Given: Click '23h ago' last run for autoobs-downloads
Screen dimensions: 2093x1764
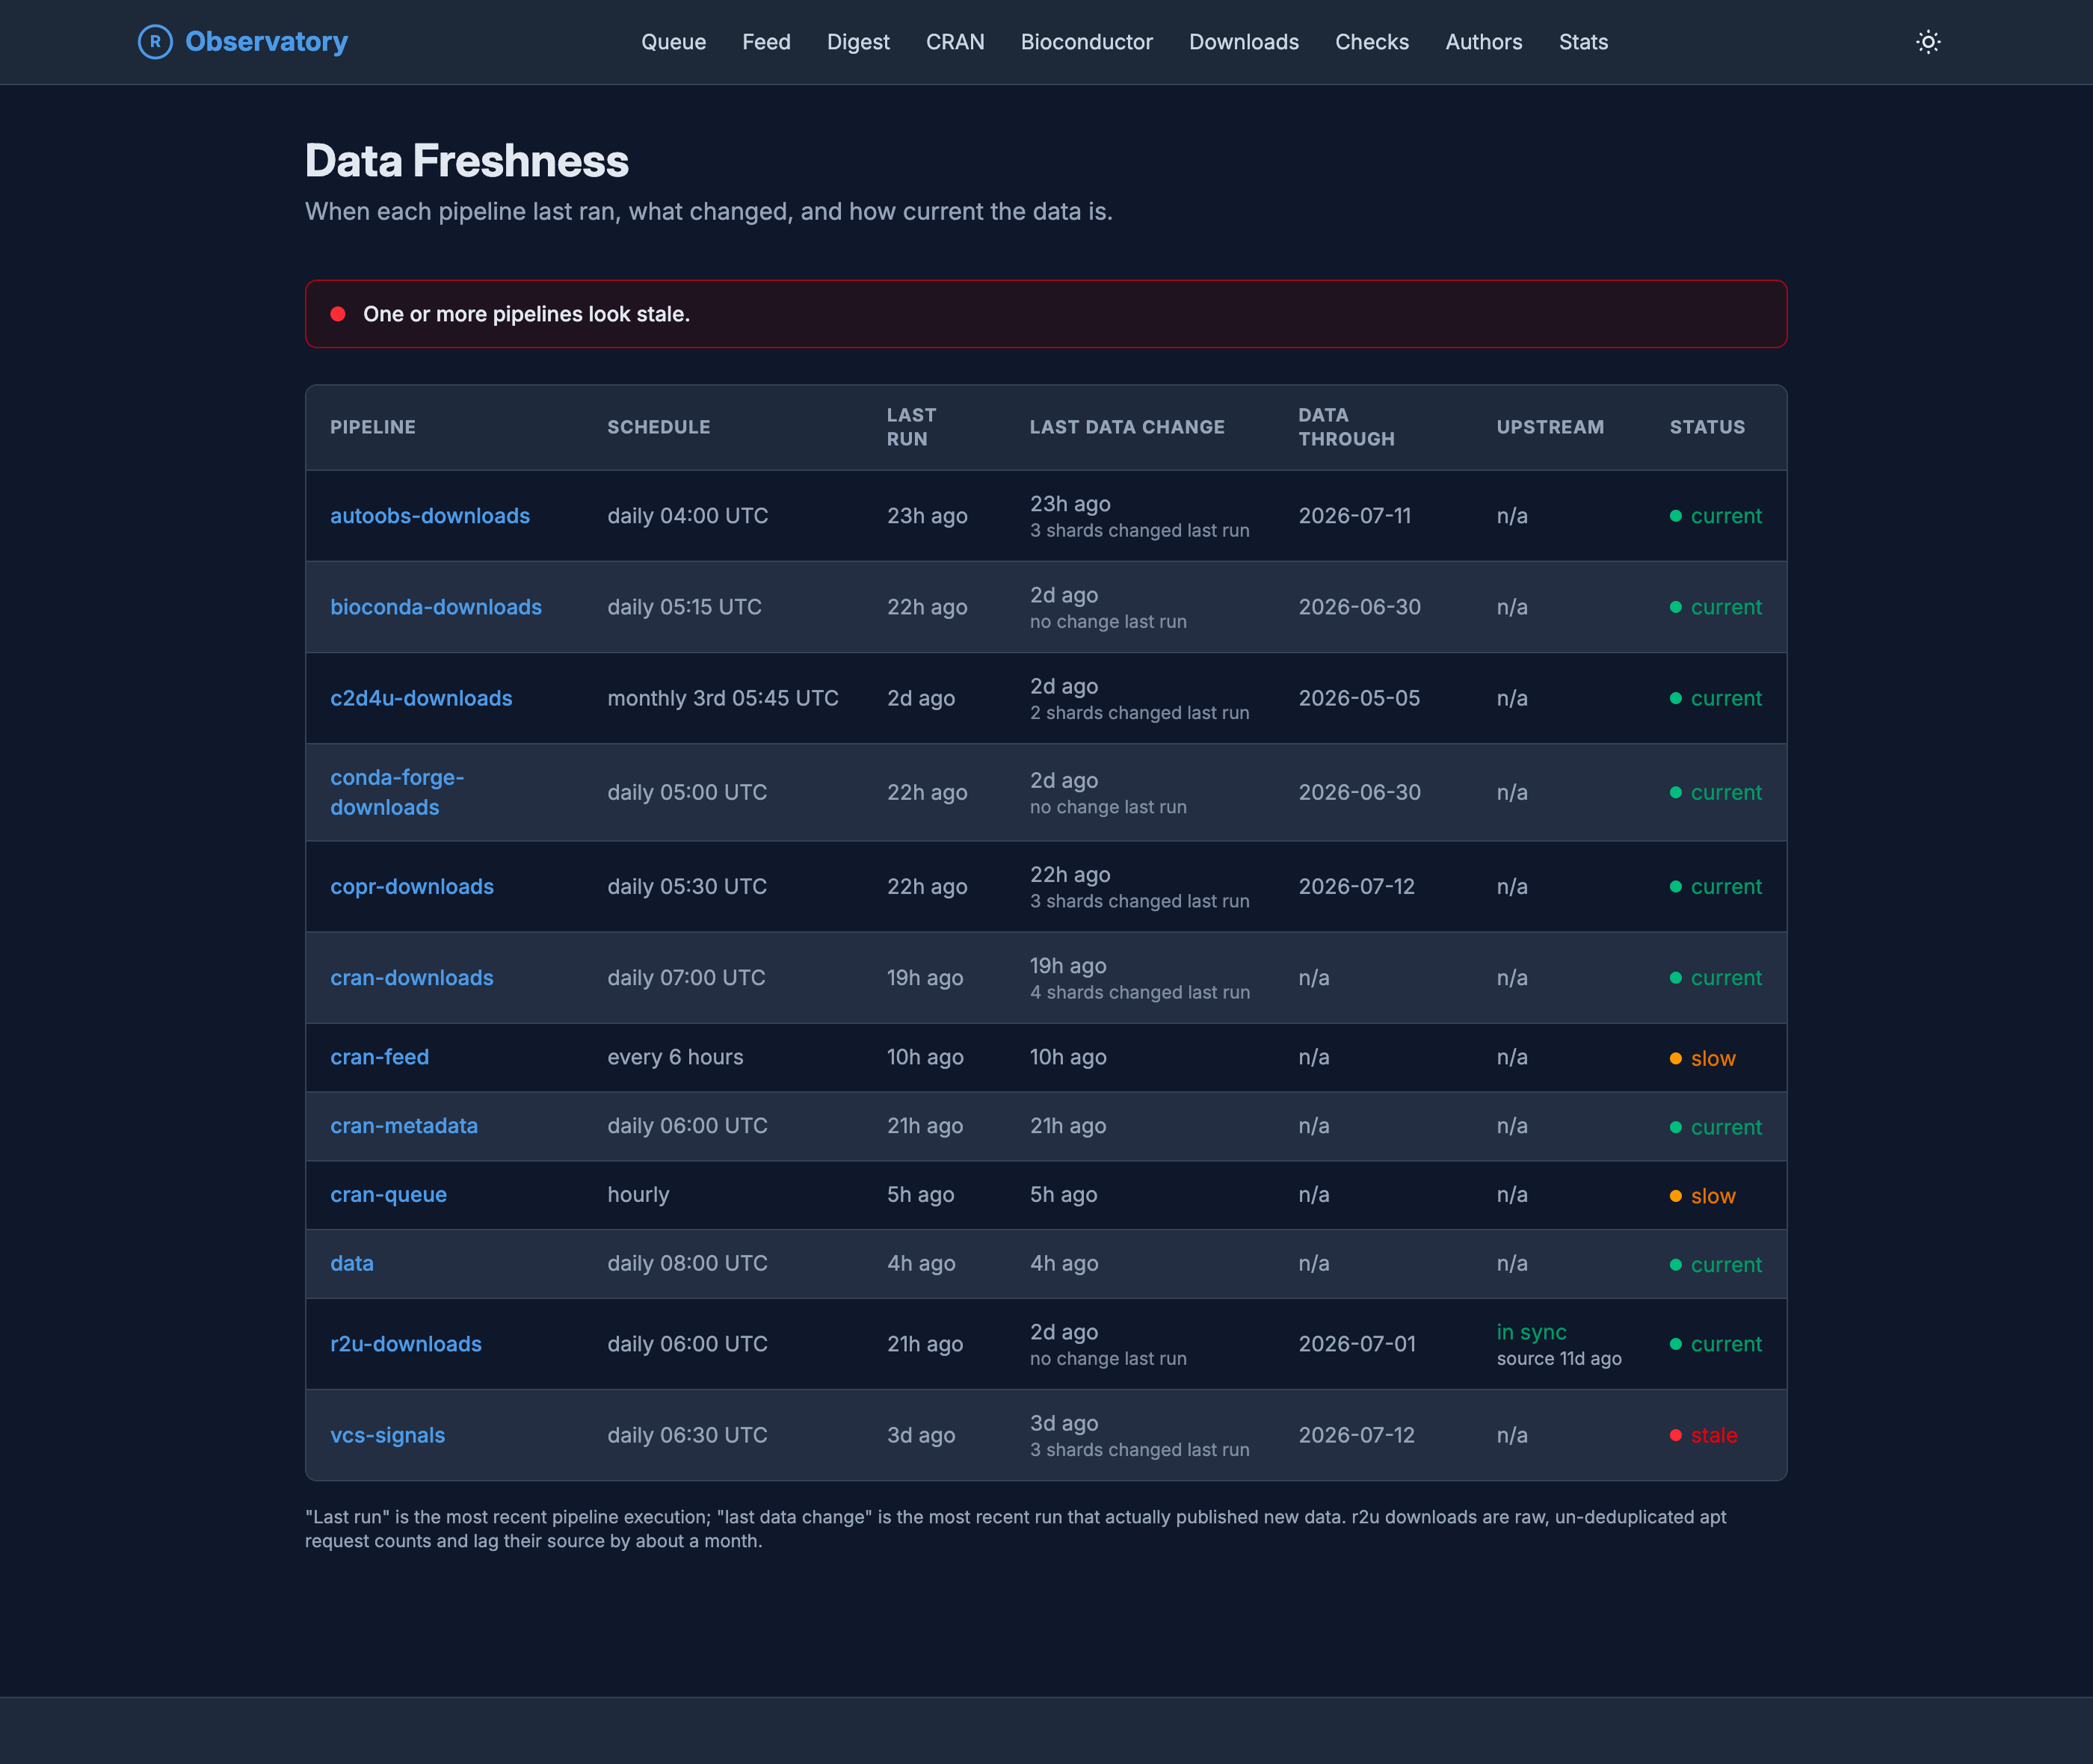Looking at the screenshot, I should pos(927,516).
